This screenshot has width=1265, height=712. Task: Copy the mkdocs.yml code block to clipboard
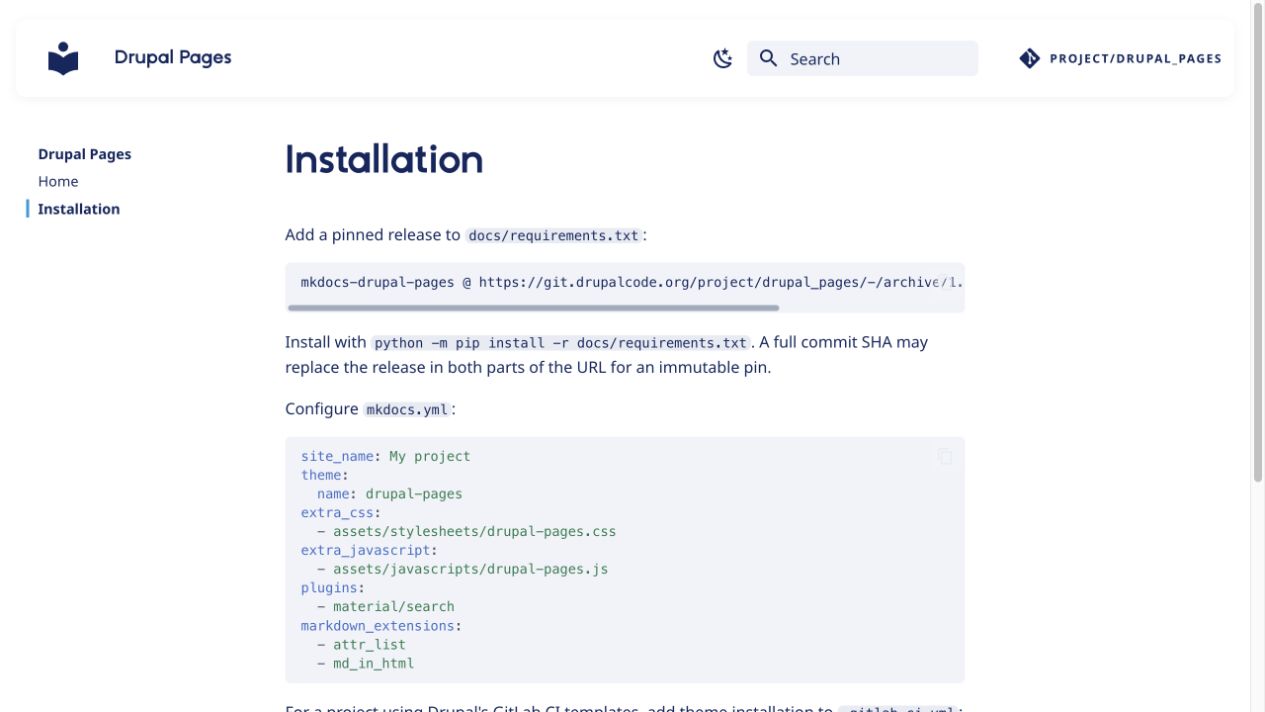pyautogui.click(x=944, y=457)
